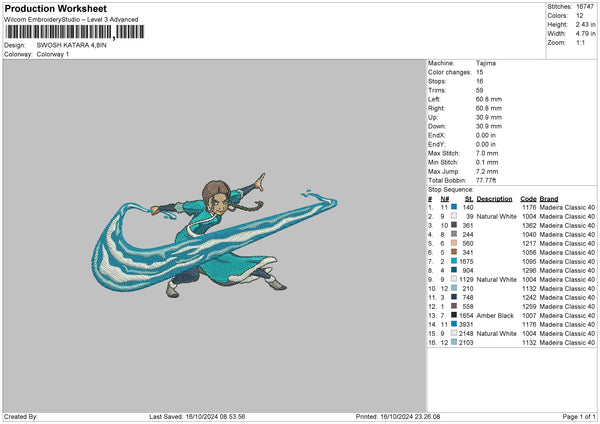Click the brown swatch in stop row 6
Screen dimensions: 600x424
(454, 252)
